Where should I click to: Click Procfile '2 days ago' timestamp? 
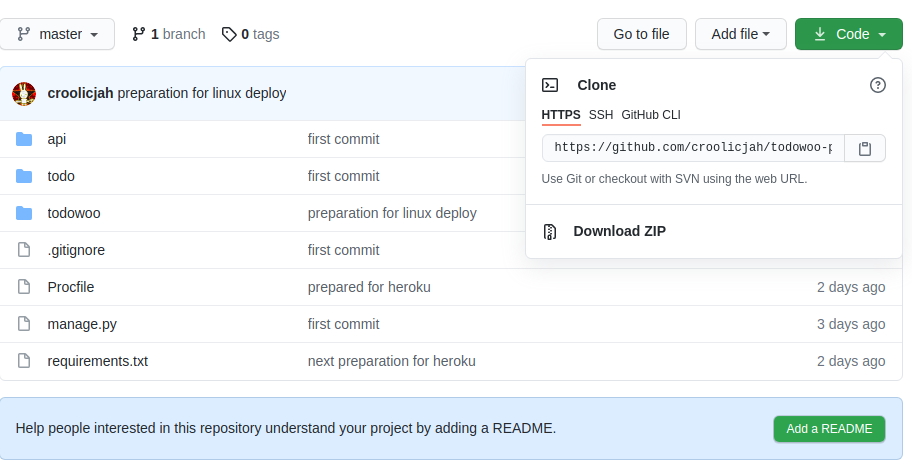coord(851,287)
